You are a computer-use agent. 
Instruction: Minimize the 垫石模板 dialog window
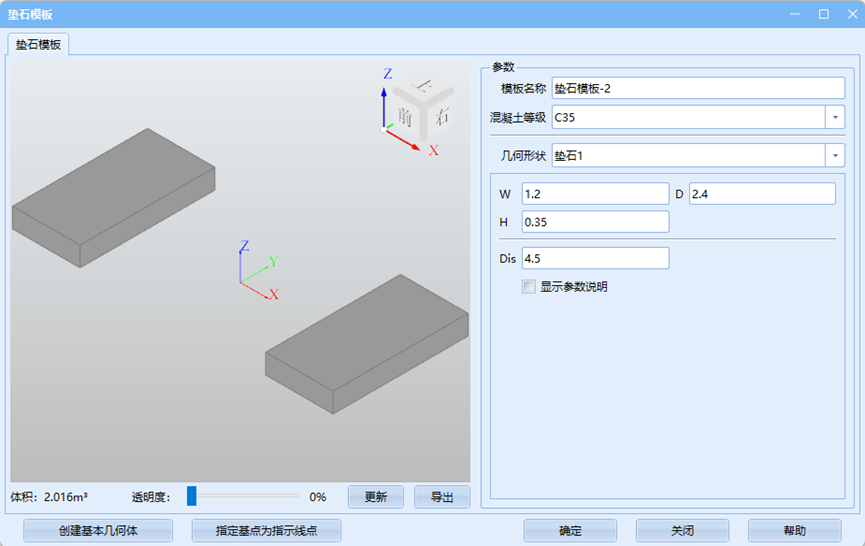[x=797, y=14]
